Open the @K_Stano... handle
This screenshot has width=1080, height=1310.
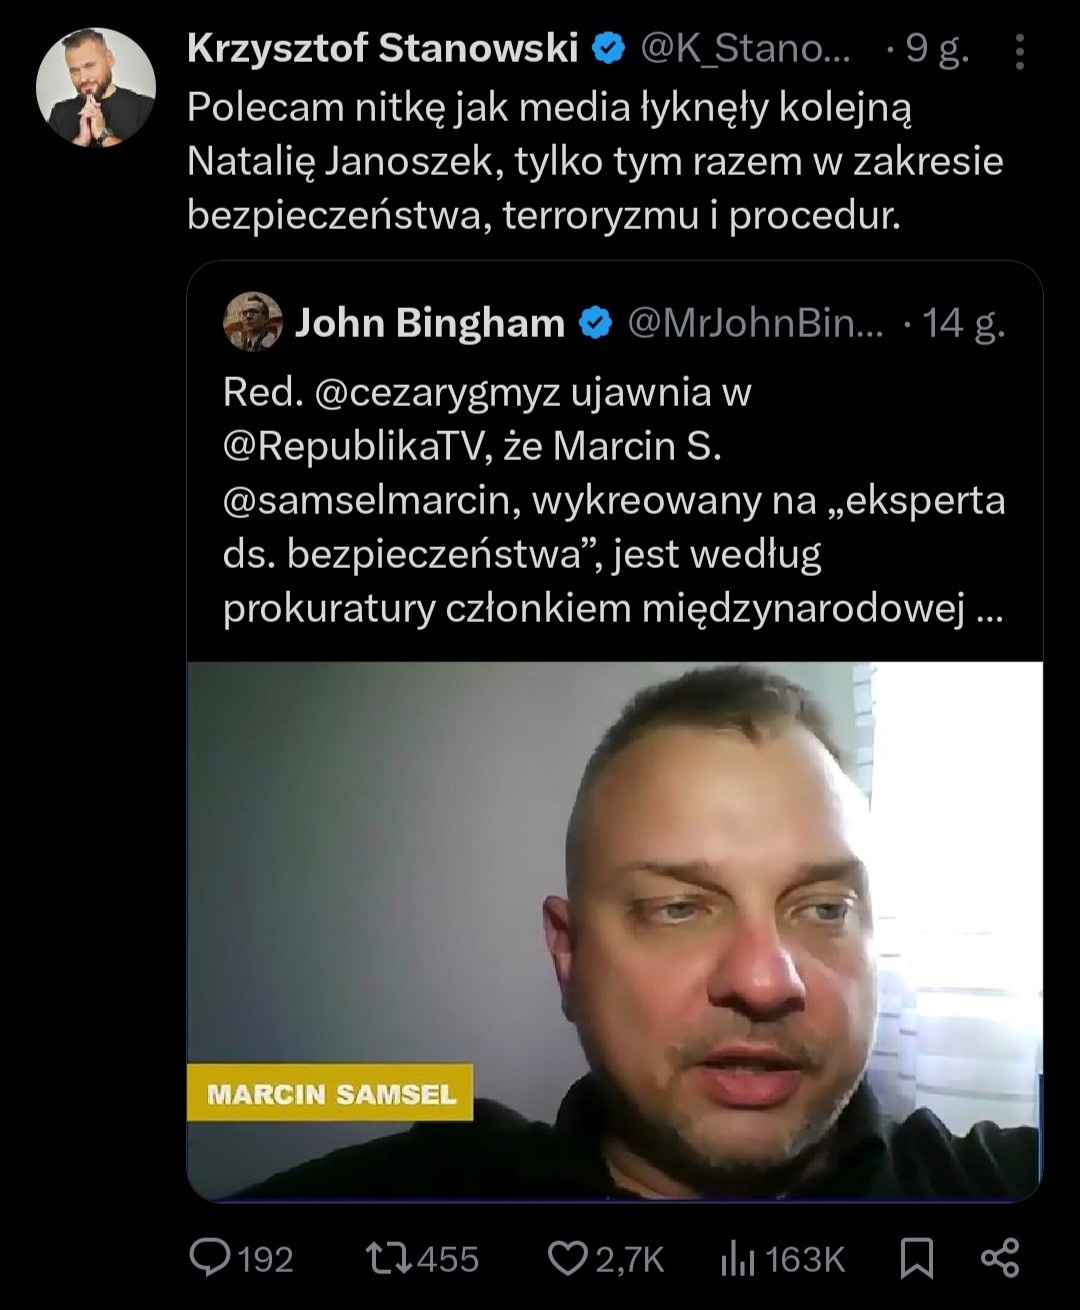tap(745, 48)
